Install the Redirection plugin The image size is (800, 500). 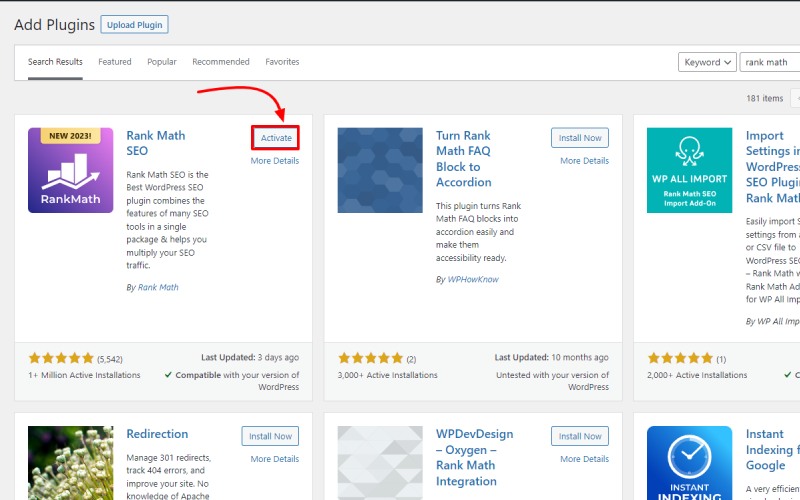click(x=270, y=436)
